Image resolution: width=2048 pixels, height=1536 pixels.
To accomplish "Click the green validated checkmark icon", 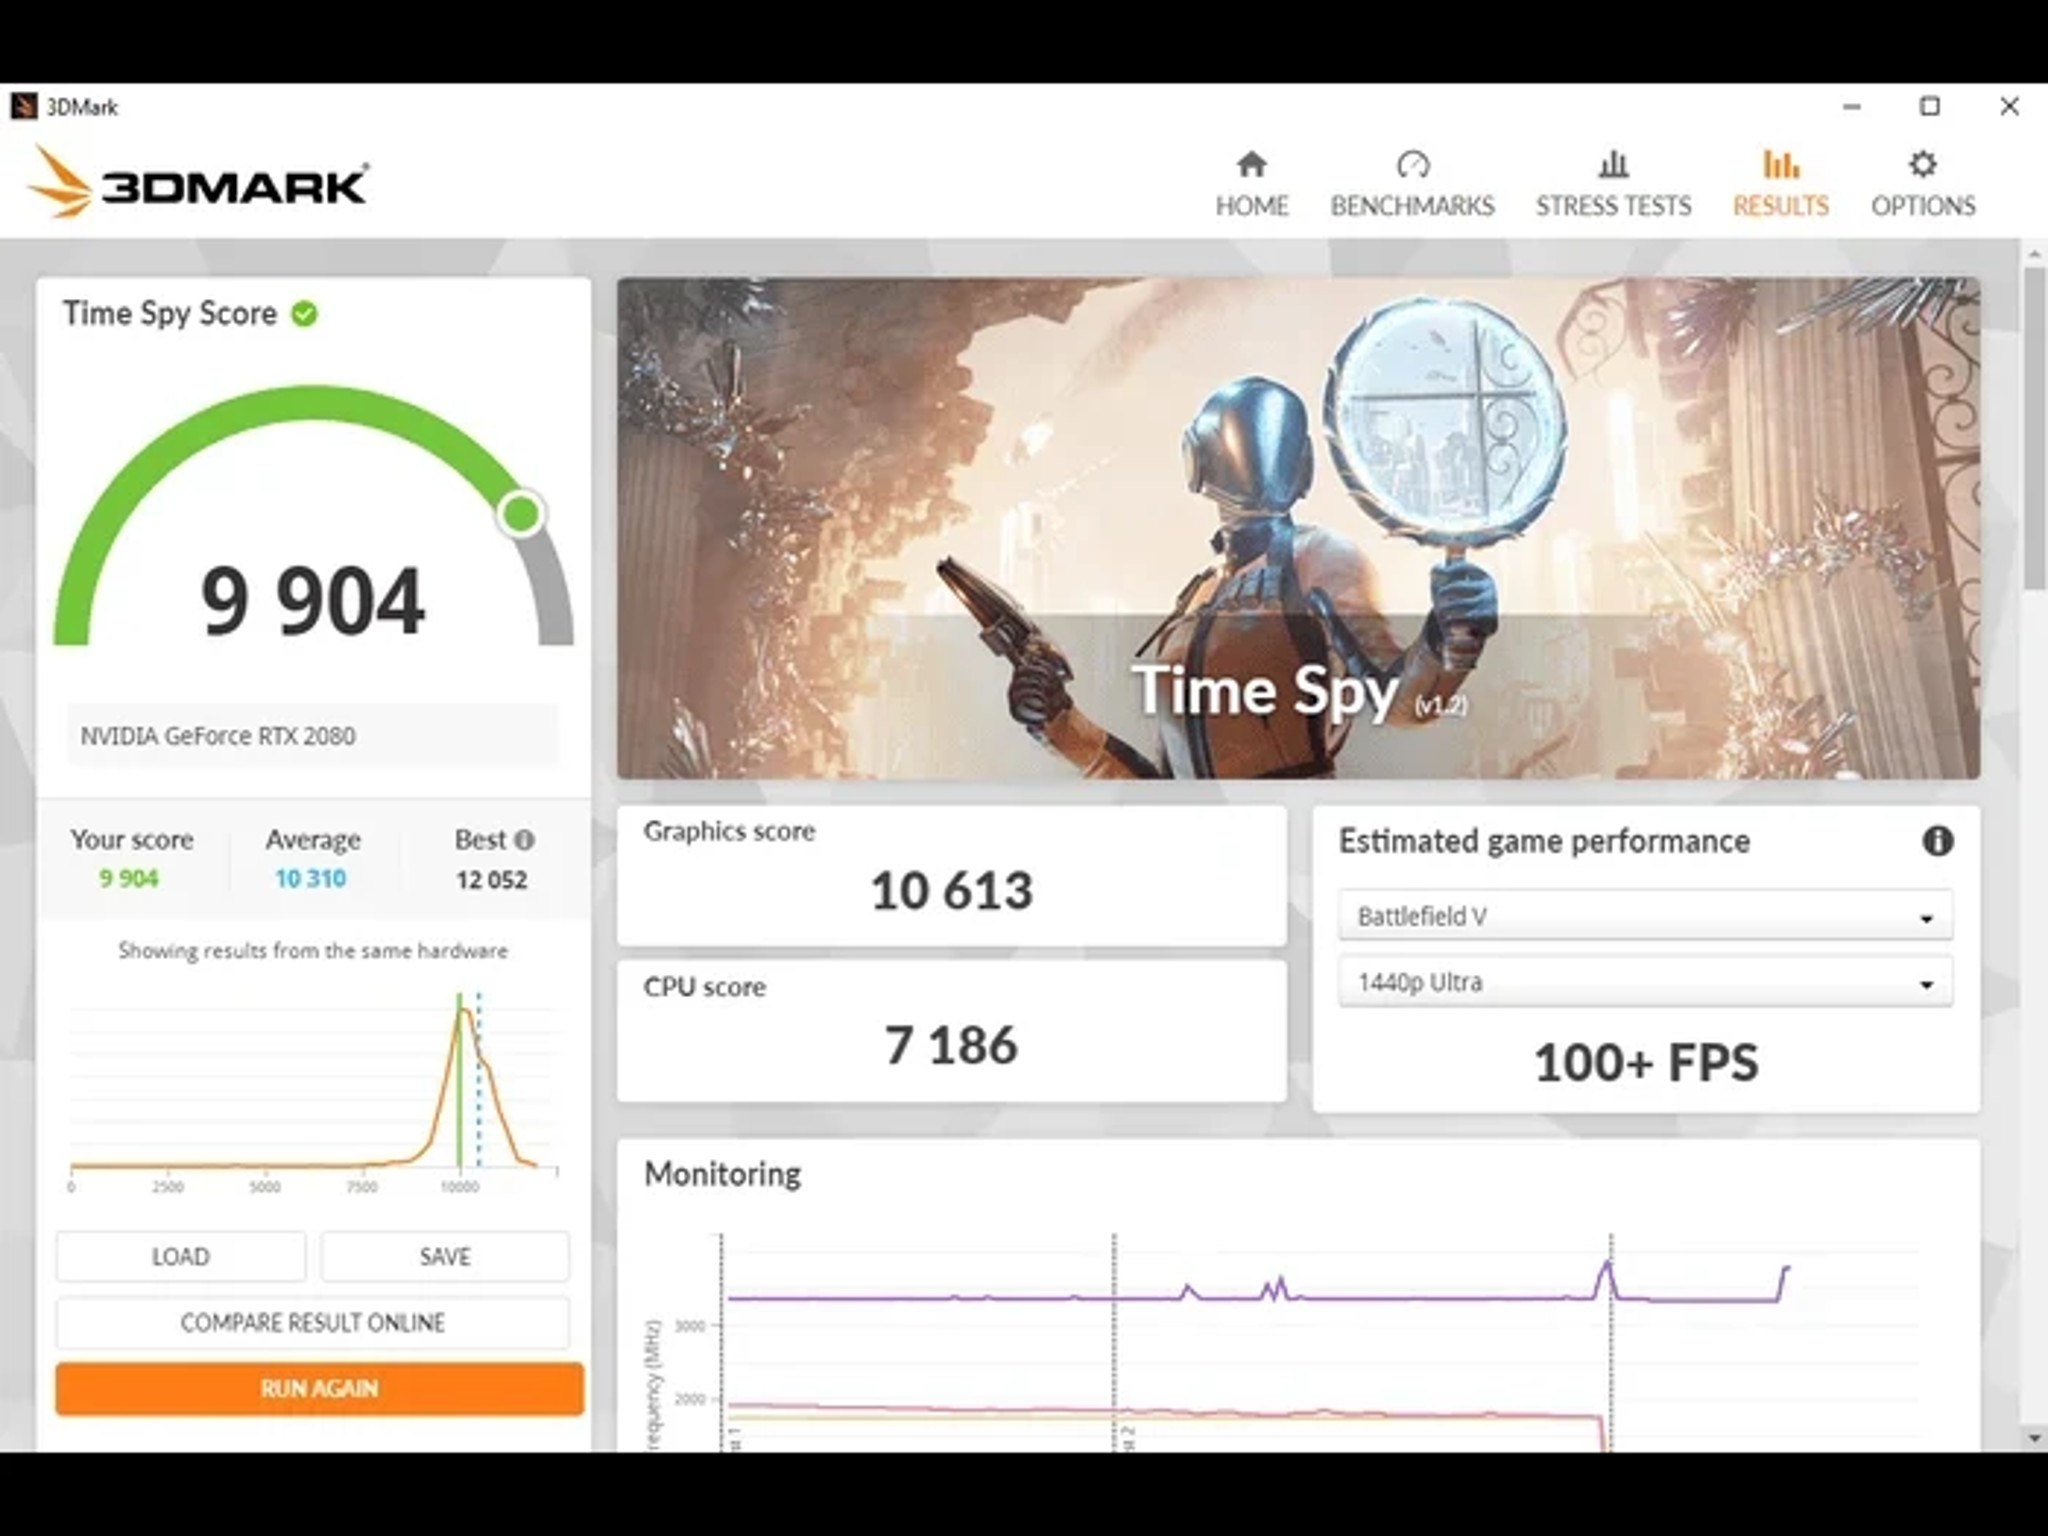I will pos(304,314).
